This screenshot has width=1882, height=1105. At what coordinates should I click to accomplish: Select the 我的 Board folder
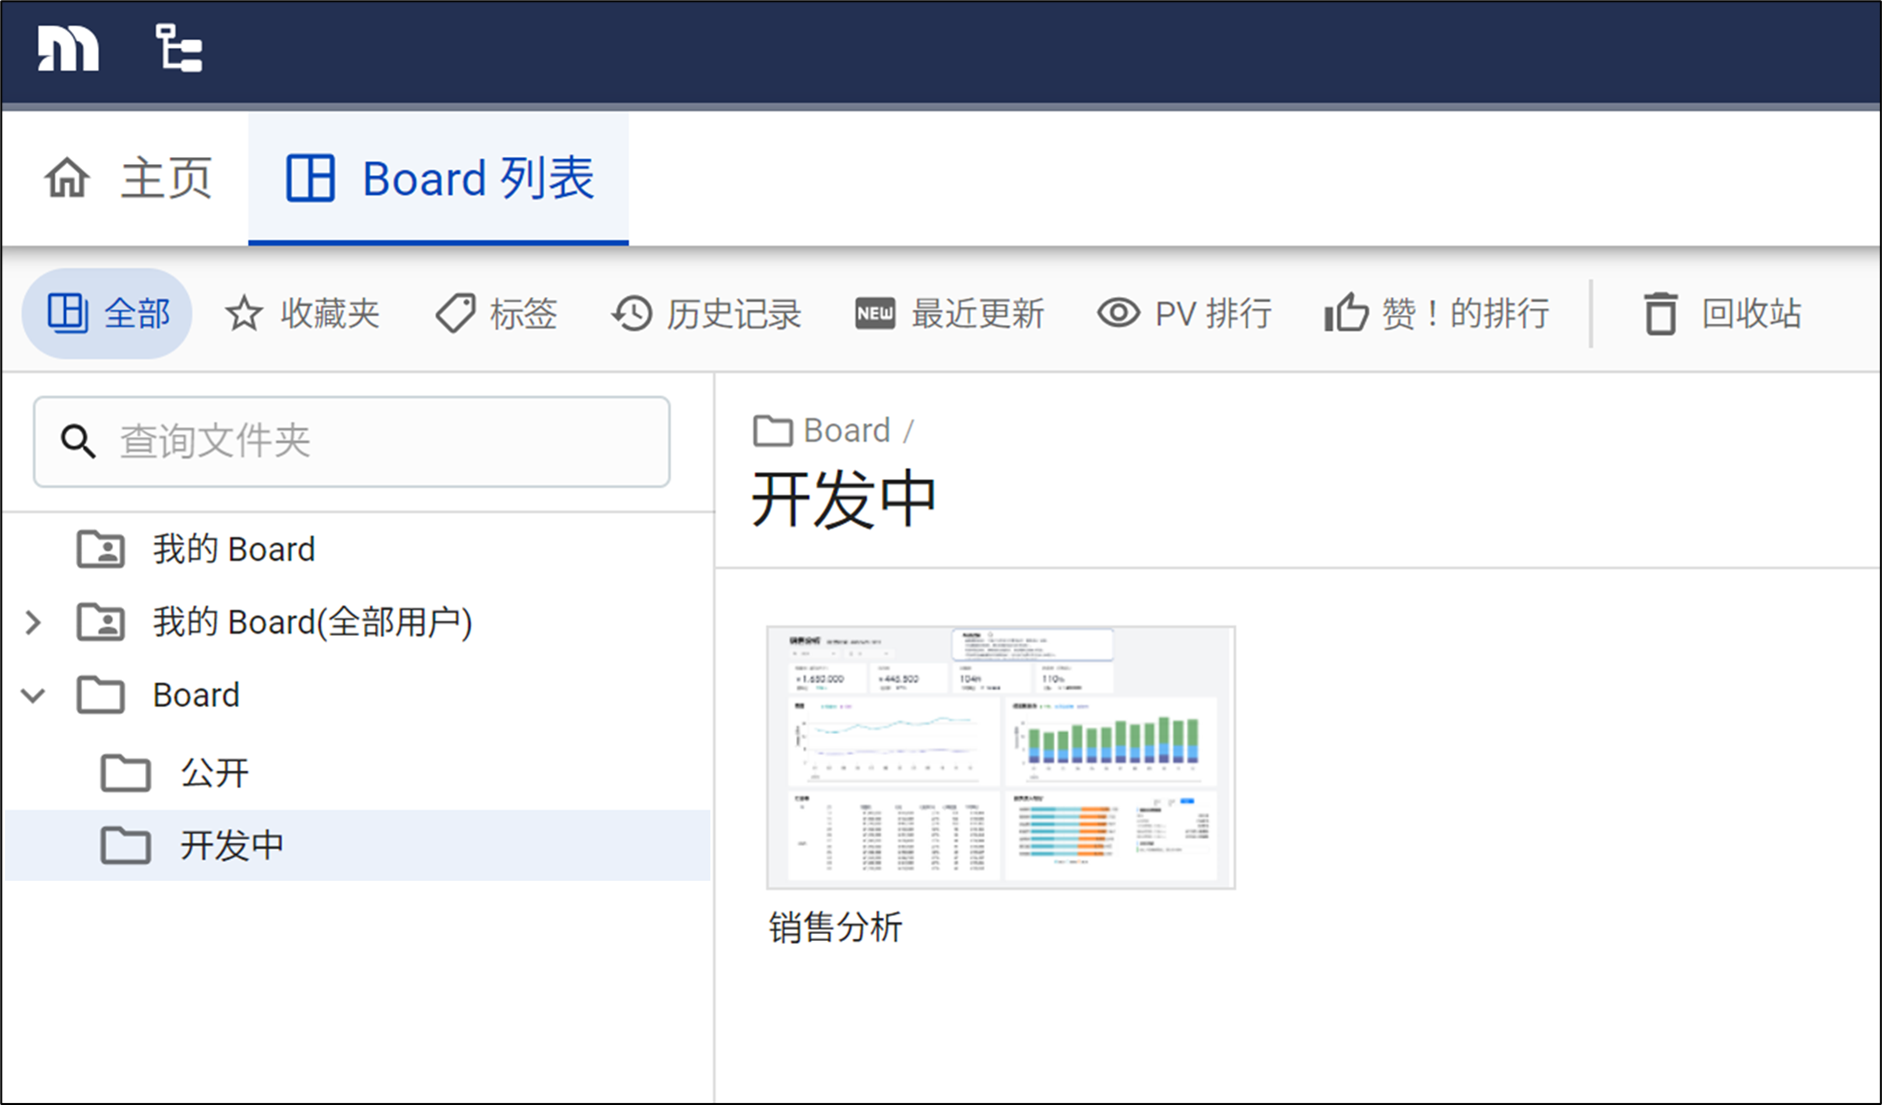click(x=233, y=549)
